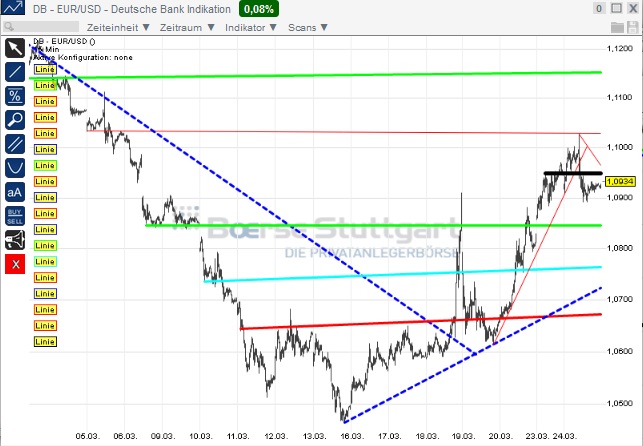Screen dimensions: 643x446
Task: Select the arrow pointer tool
Action: tap(15, 48)
